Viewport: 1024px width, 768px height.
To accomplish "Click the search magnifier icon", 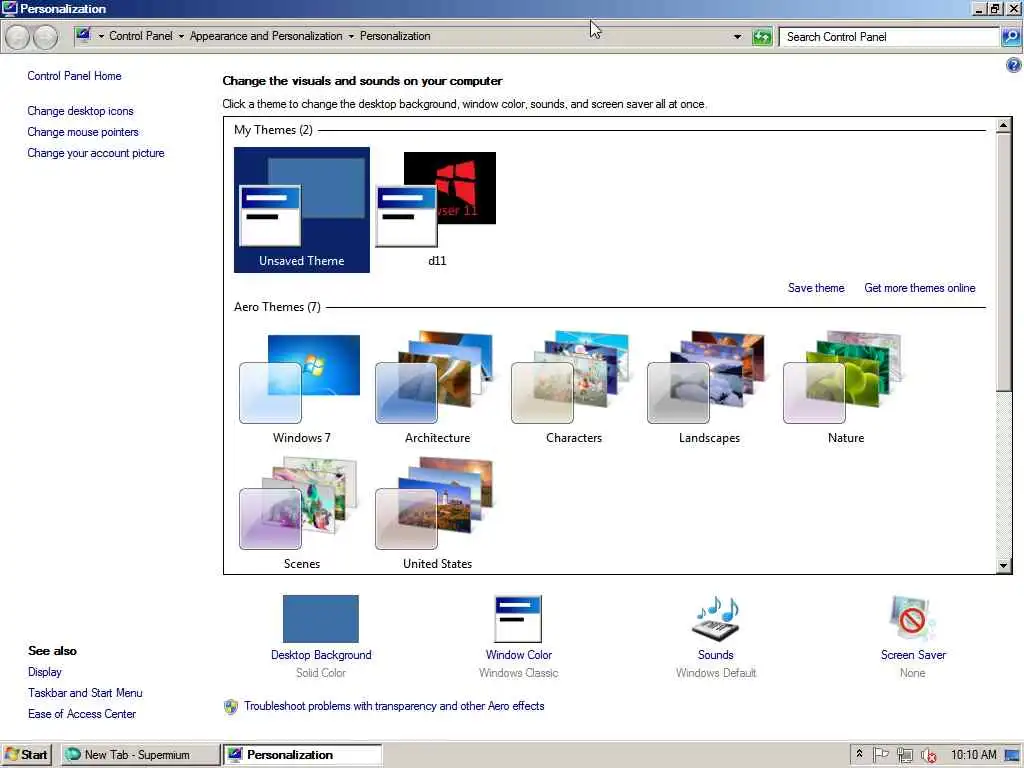I will 1010,37.
